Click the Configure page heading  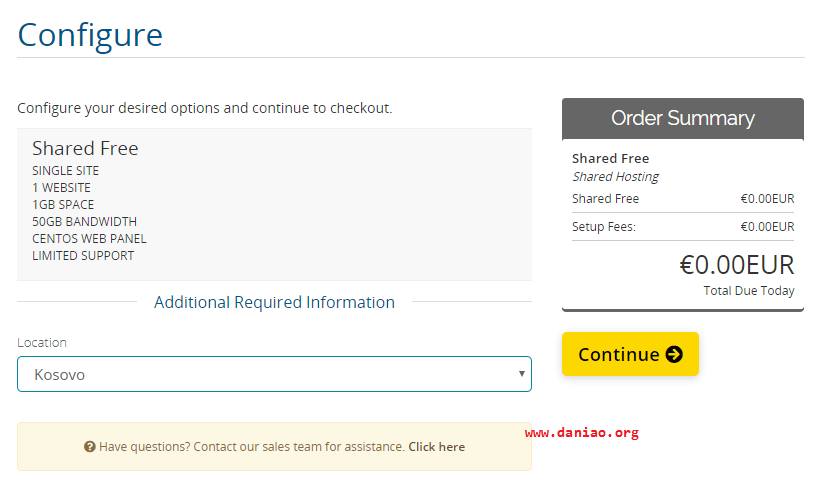(90, 35)
